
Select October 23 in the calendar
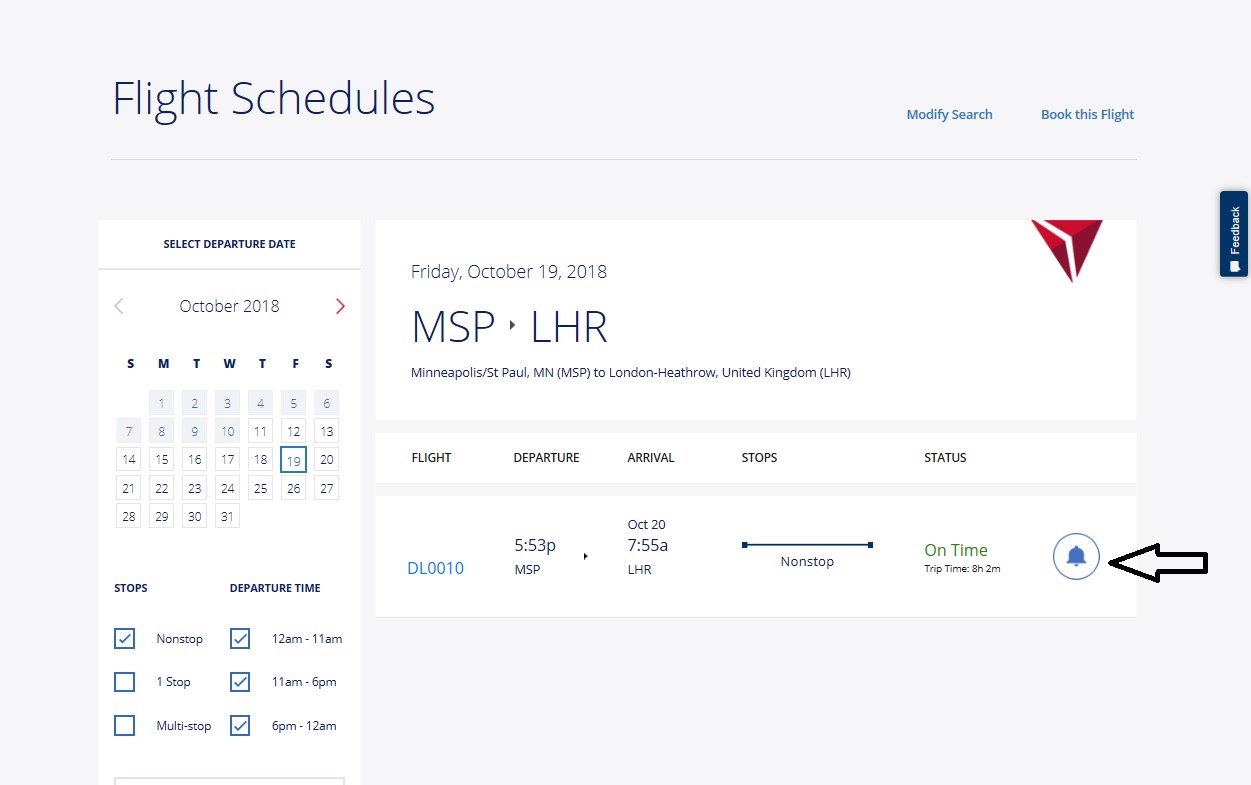194,488
